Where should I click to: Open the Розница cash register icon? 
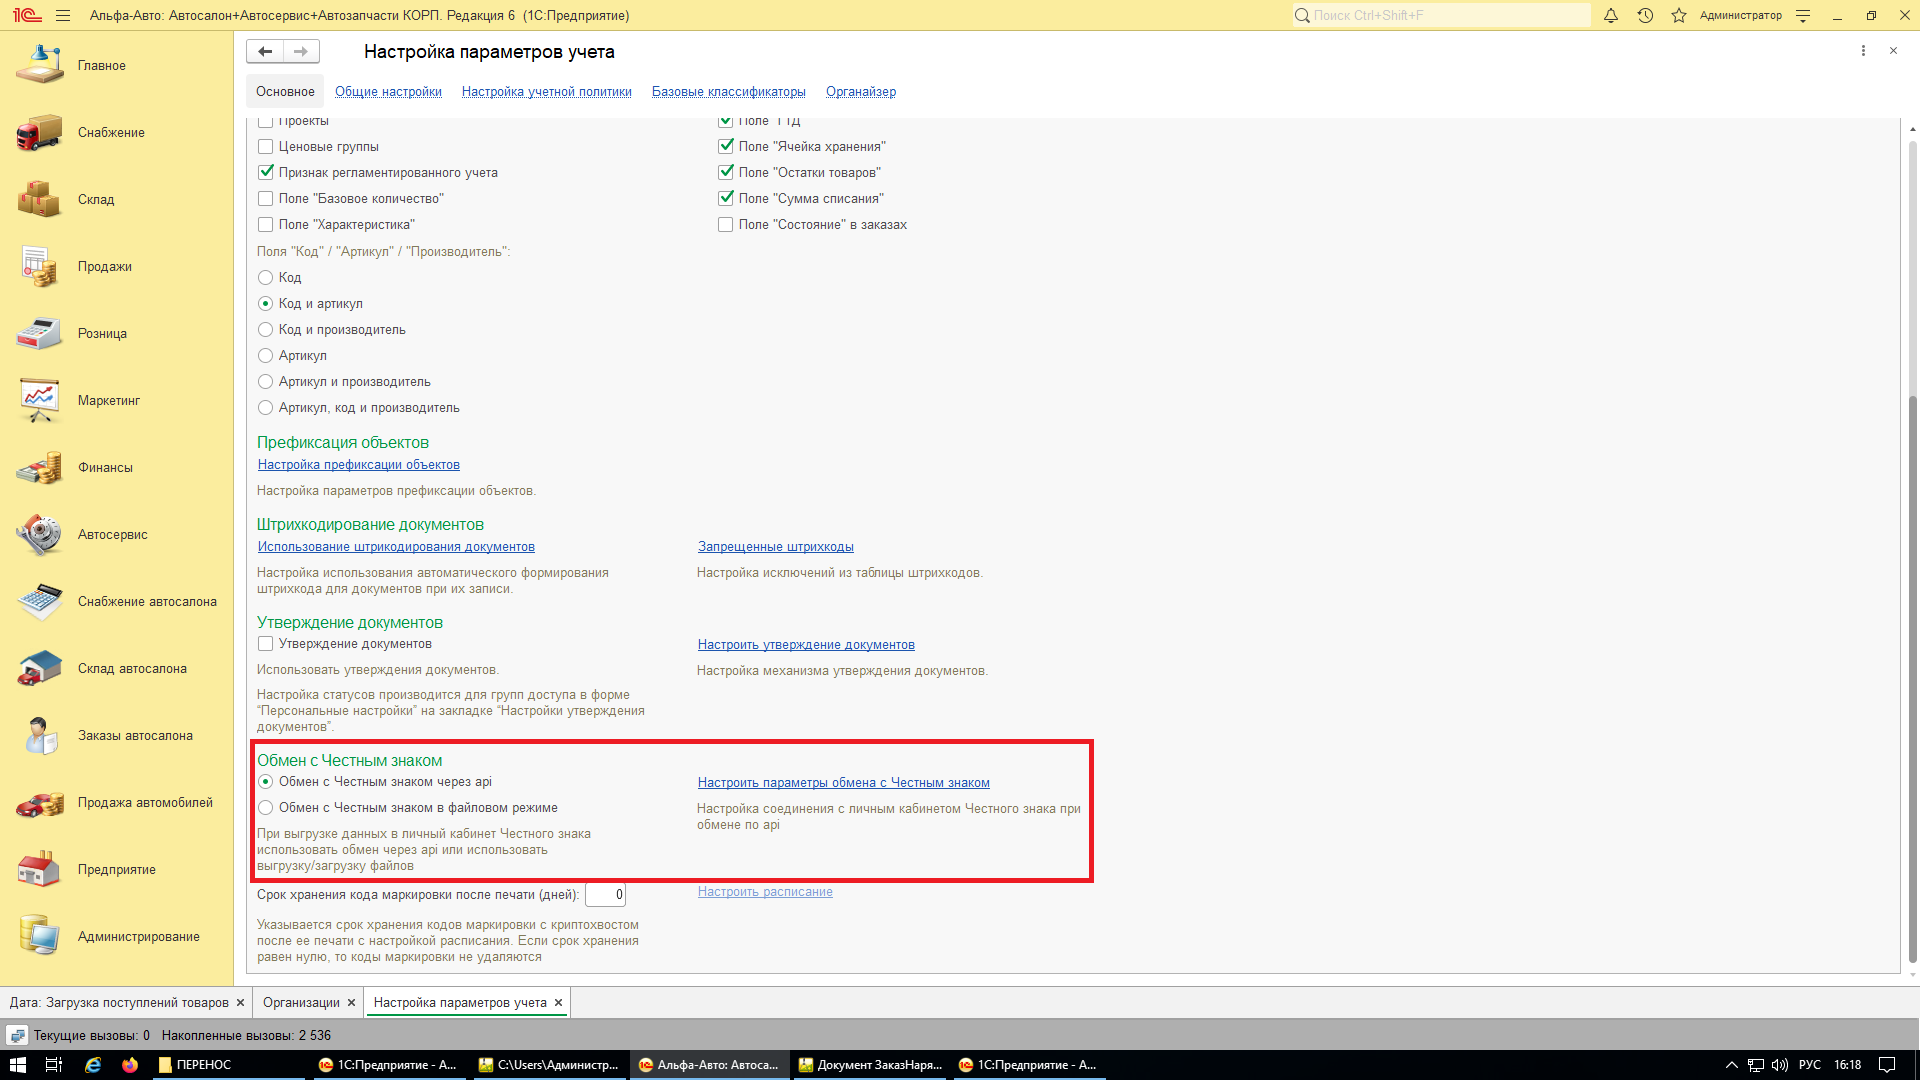coord(40,333)
